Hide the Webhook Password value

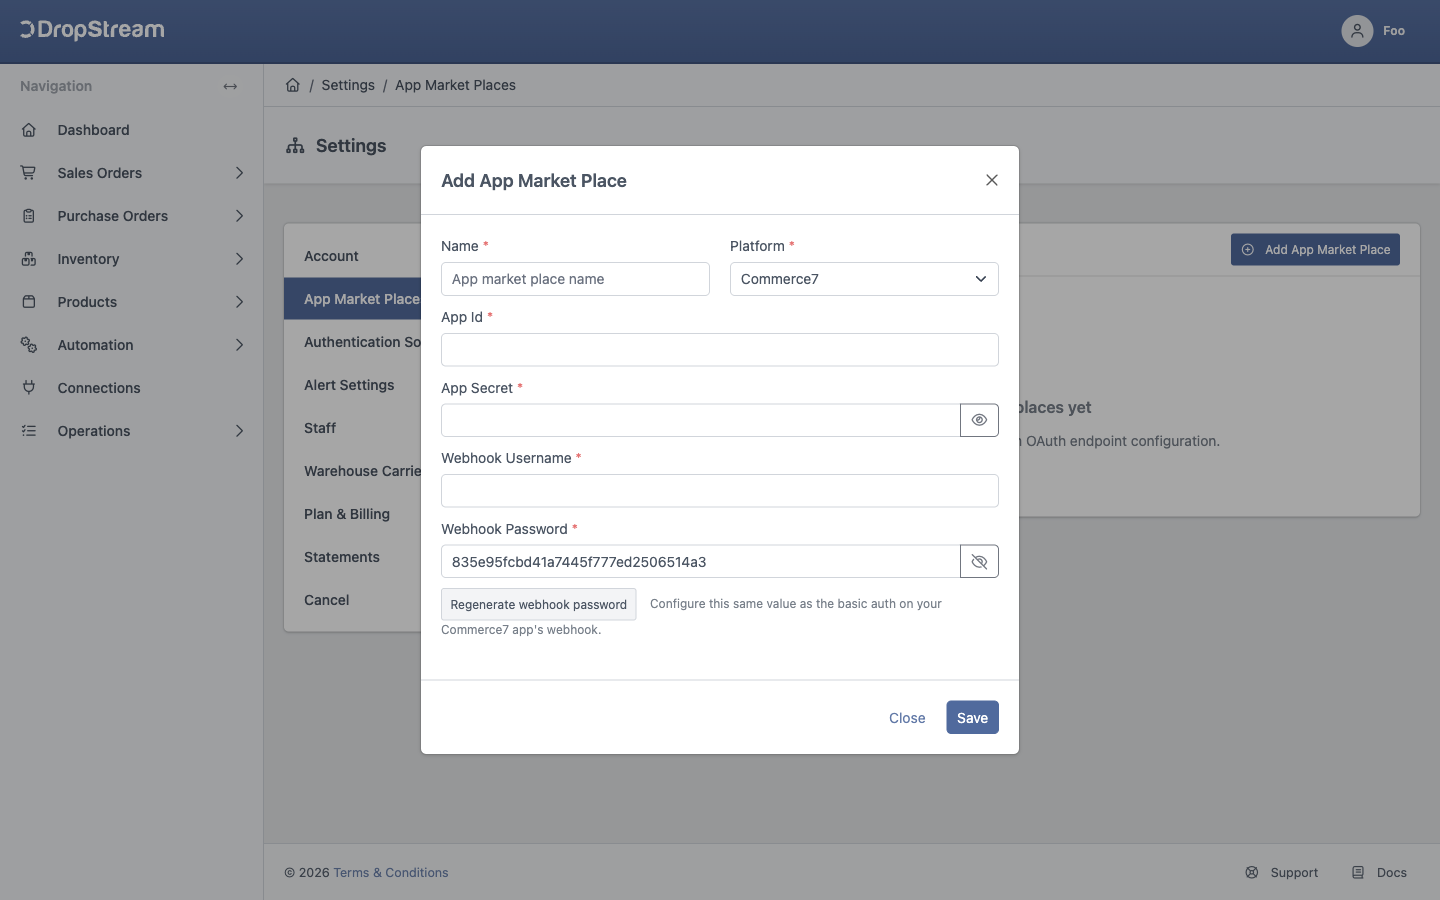pos(979,561)
